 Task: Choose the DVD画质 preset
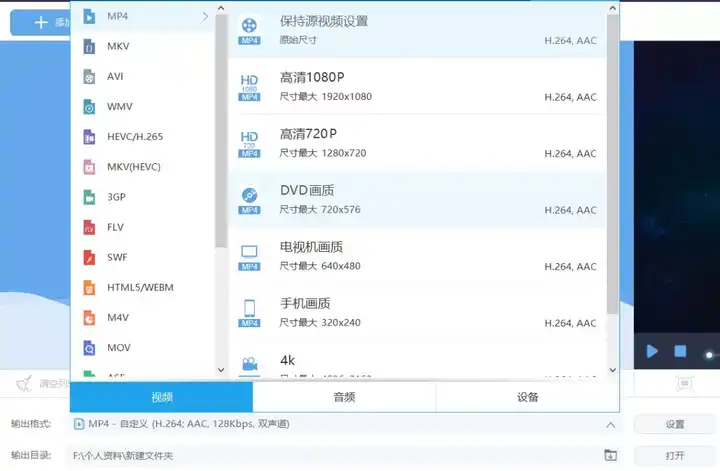(417, 200)
